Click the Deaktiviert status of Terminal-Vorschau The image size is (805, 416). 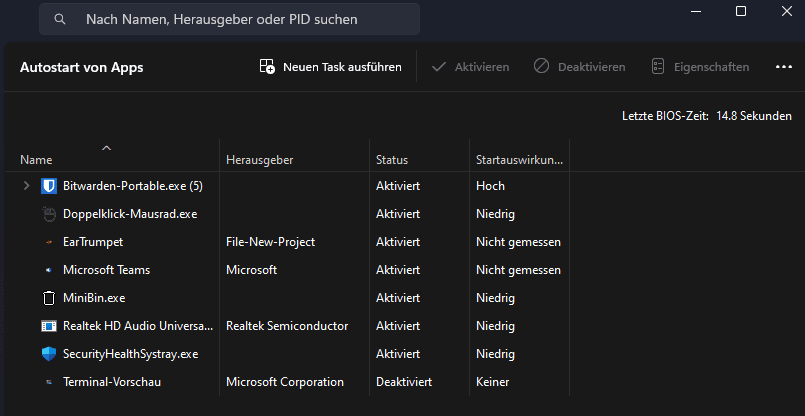(404, 382)
